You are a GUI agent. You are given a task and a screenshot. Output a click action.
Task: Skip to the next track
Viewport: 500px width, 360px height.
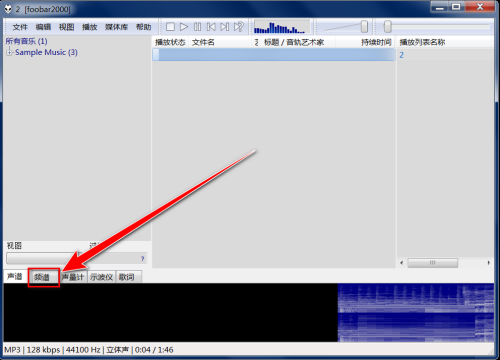(x=225, y=27)
